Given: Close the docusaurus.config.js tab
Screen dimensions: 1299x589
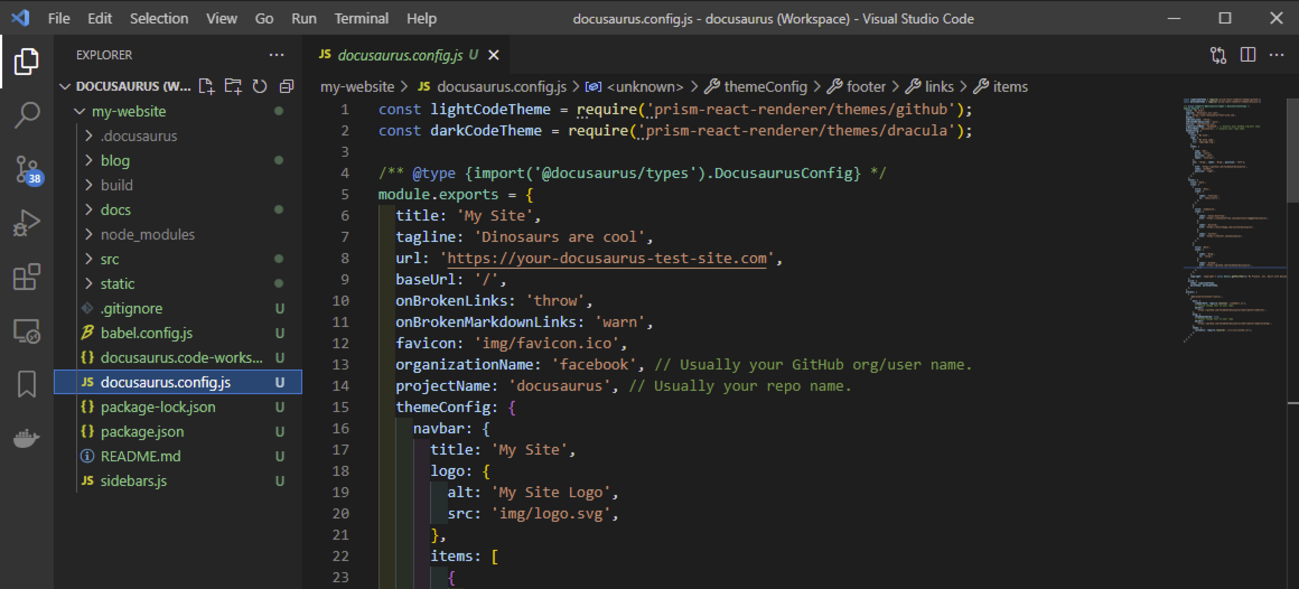Looking at the screenshot, I should click(x=494, y=55).
